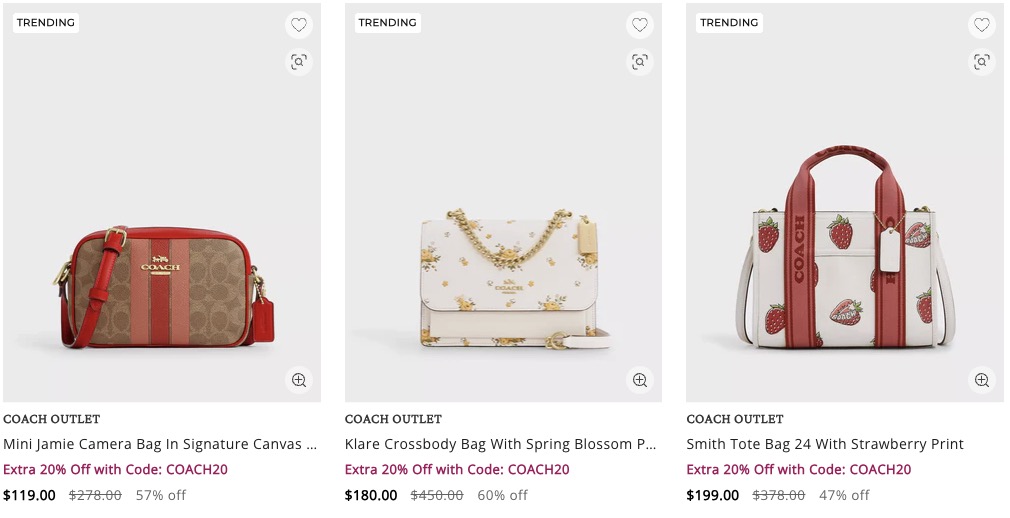Image resolution: width=1010 pixels, height=518 pixels.
Task: Open Klare Crossbody Bag product title link
Action: [x=501, y=444]
